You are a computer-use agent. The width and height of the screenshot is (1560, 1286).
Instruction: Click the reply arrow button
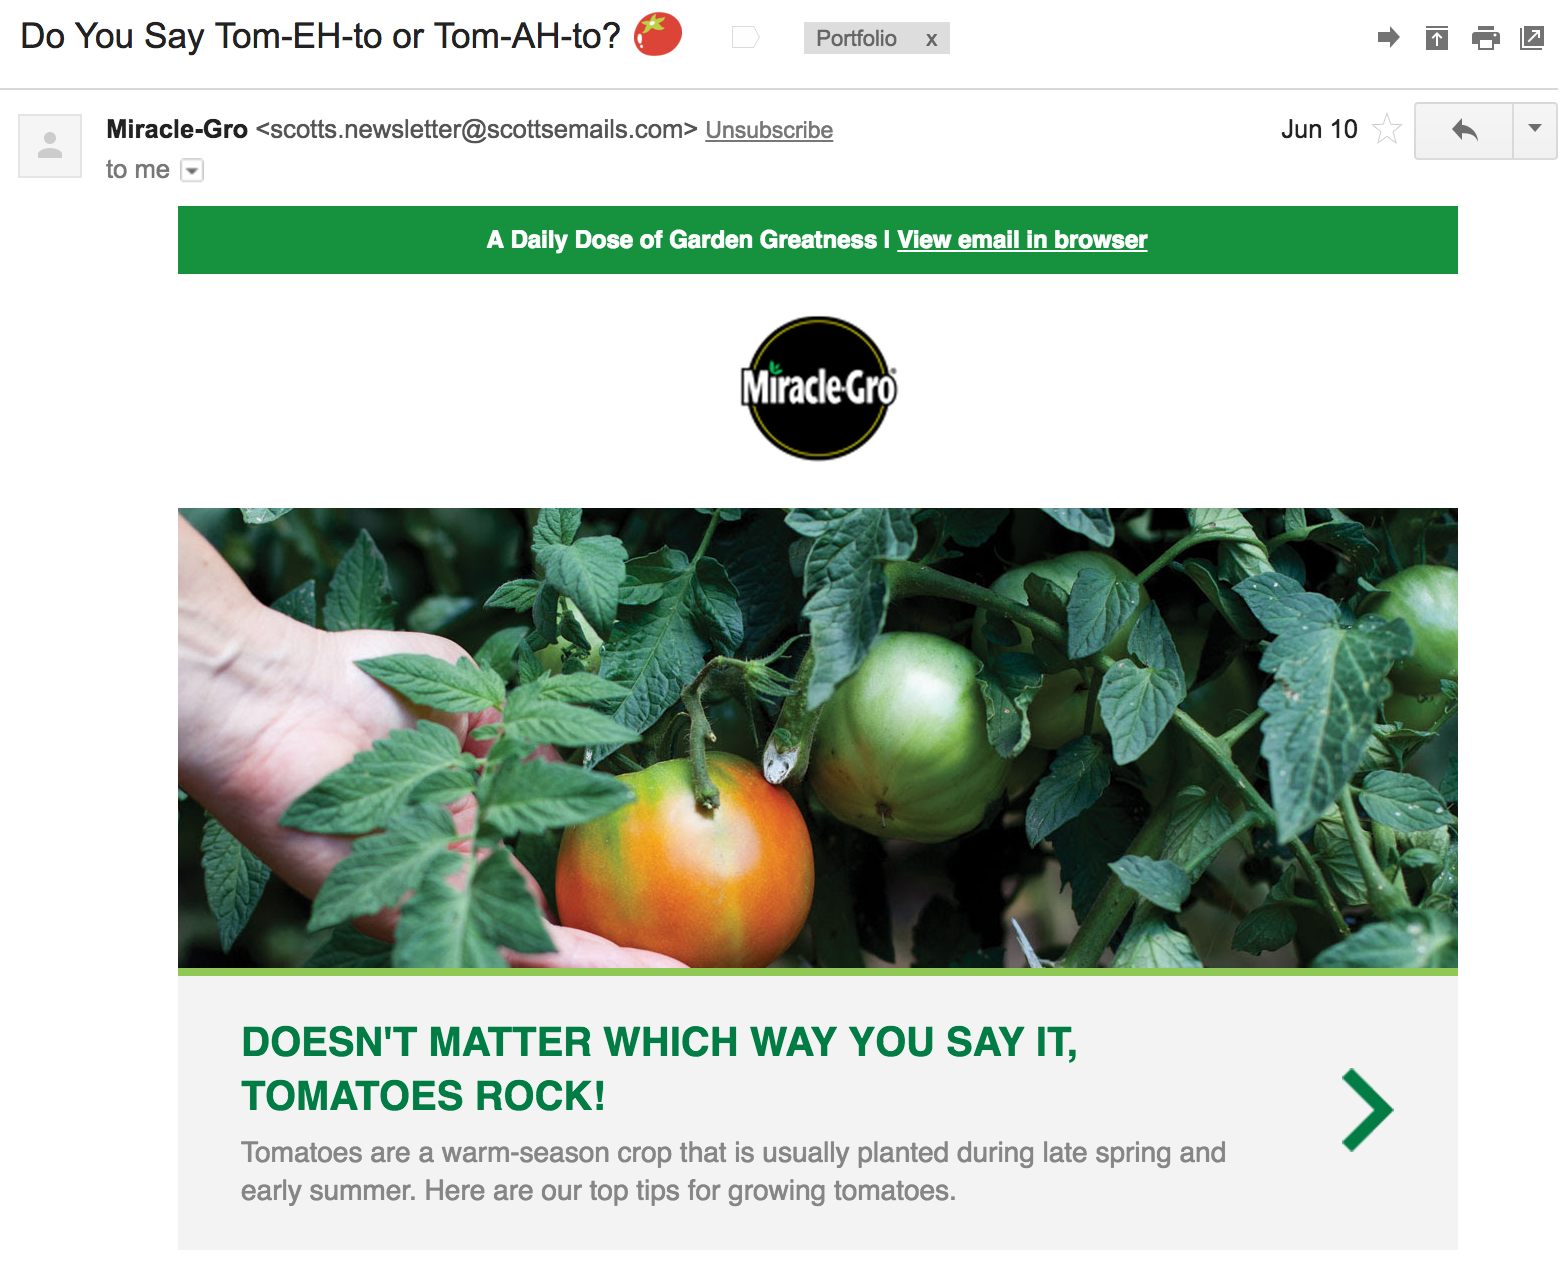(x=1464, y=130)
